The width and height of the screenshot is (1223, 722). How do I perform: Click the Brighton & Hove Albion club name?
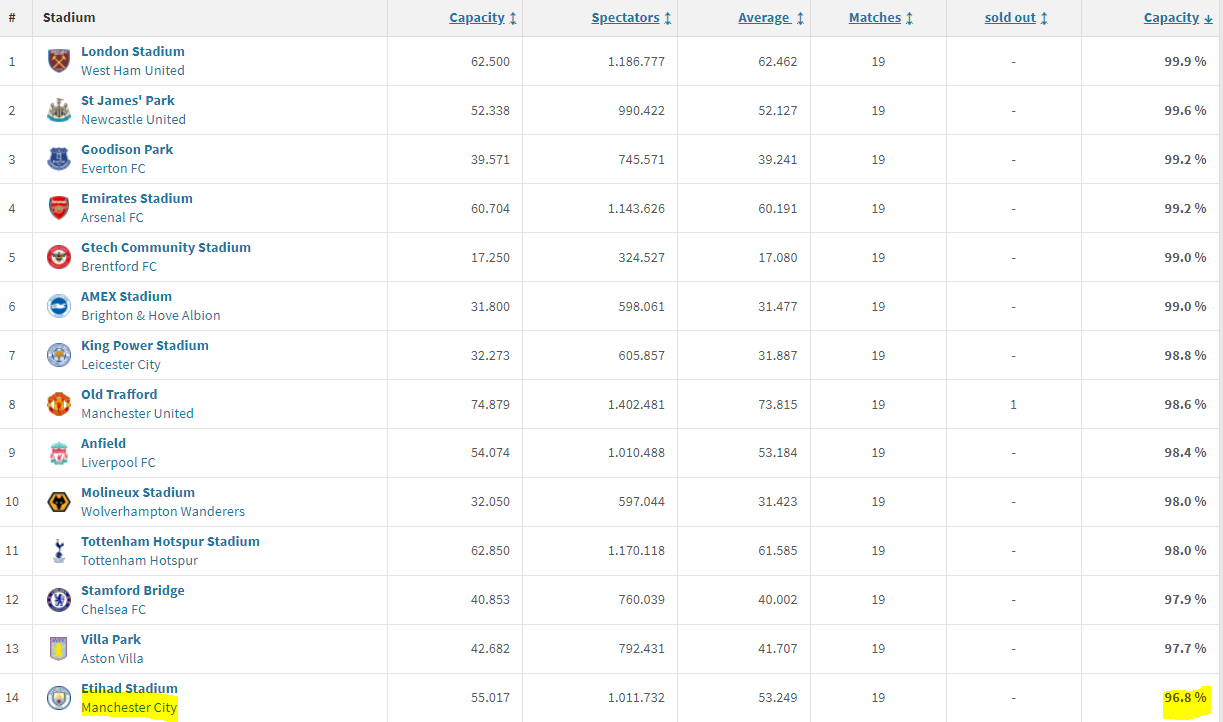click(x=151, y=316)
